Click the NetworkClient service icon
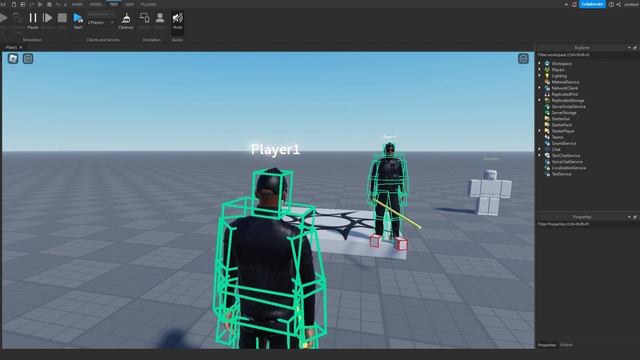Screen dimensions: 640x360 [547, 88]
